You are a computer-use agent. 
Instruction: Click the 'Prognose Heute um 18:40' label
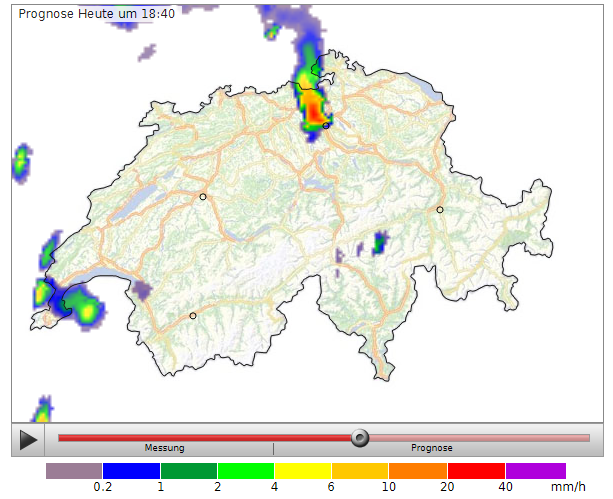(96, 14)
